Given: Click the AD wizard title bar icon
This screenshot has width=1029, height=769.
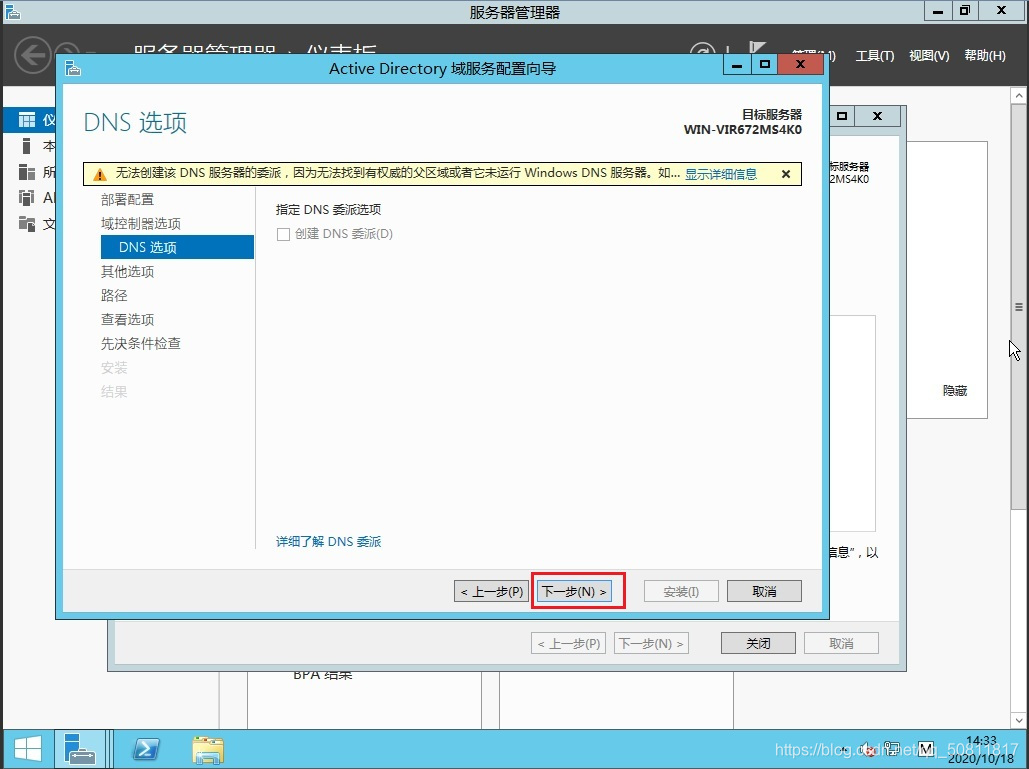Looking at the screenshot, I should pyautogui.click(x=73, y=68).
